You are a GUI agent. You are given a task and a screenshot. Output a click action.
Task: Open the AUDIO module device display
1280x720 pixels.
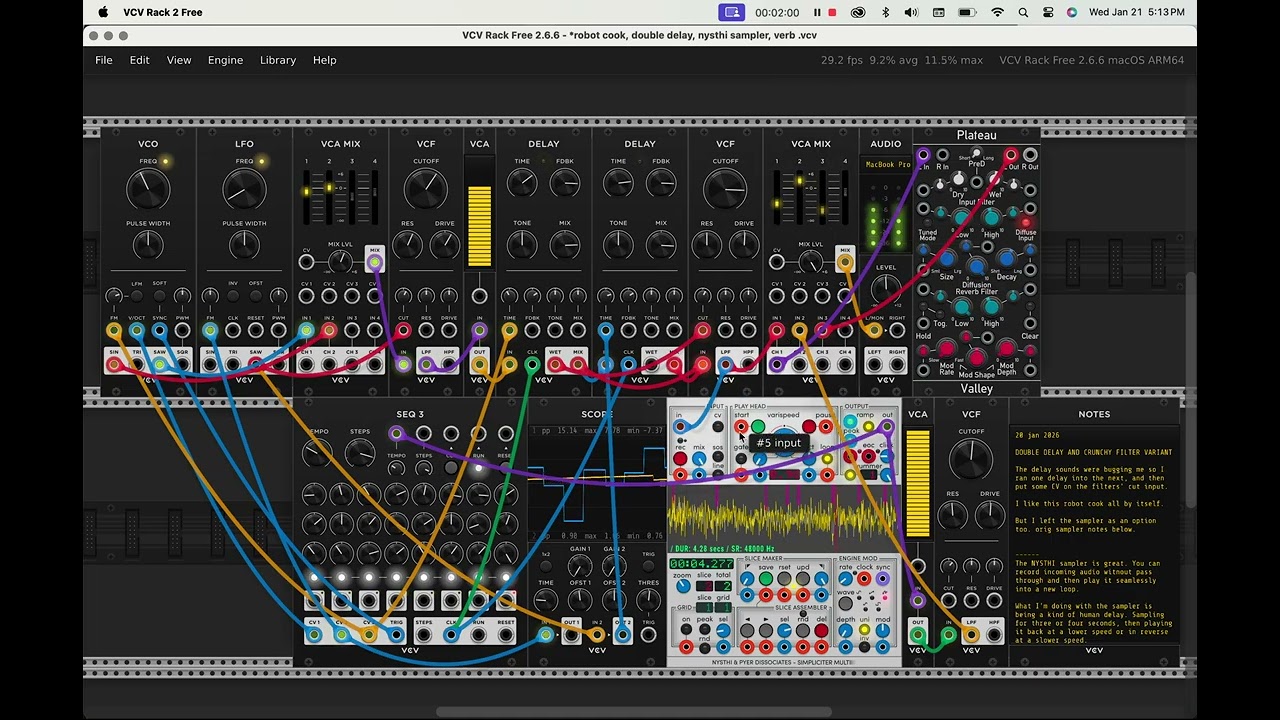click(x=886, y=164)
